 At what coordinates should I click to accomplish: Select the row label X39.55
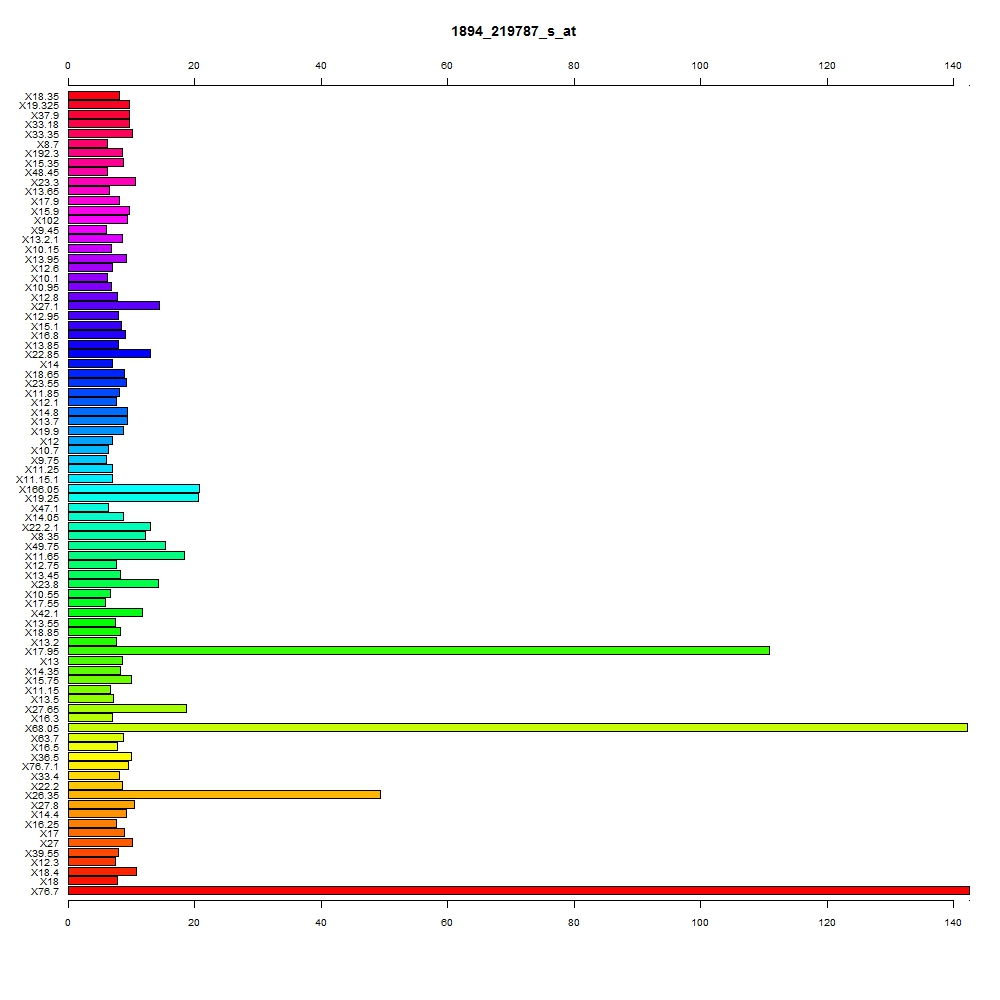coord(41,853)
